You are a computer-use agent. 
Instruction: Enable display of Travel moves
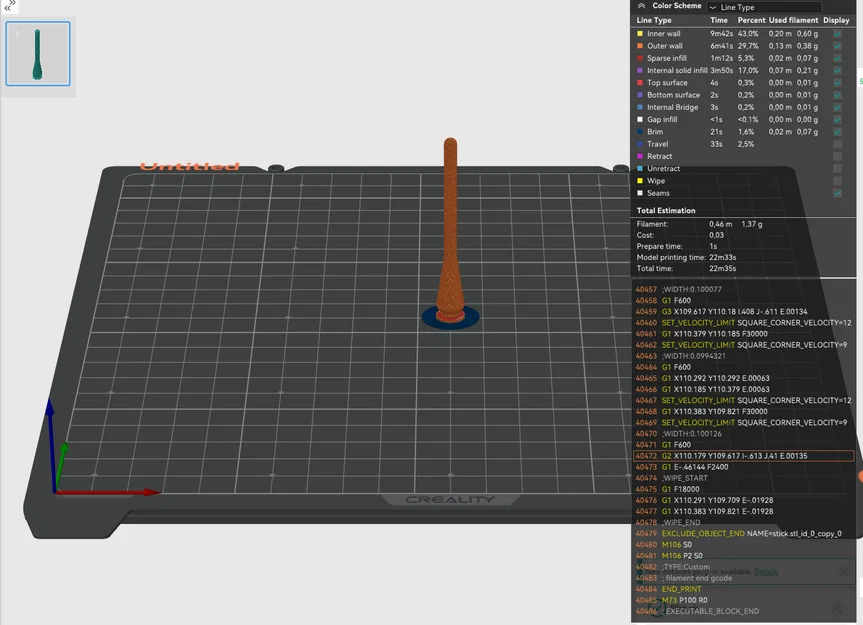[837, 144]
